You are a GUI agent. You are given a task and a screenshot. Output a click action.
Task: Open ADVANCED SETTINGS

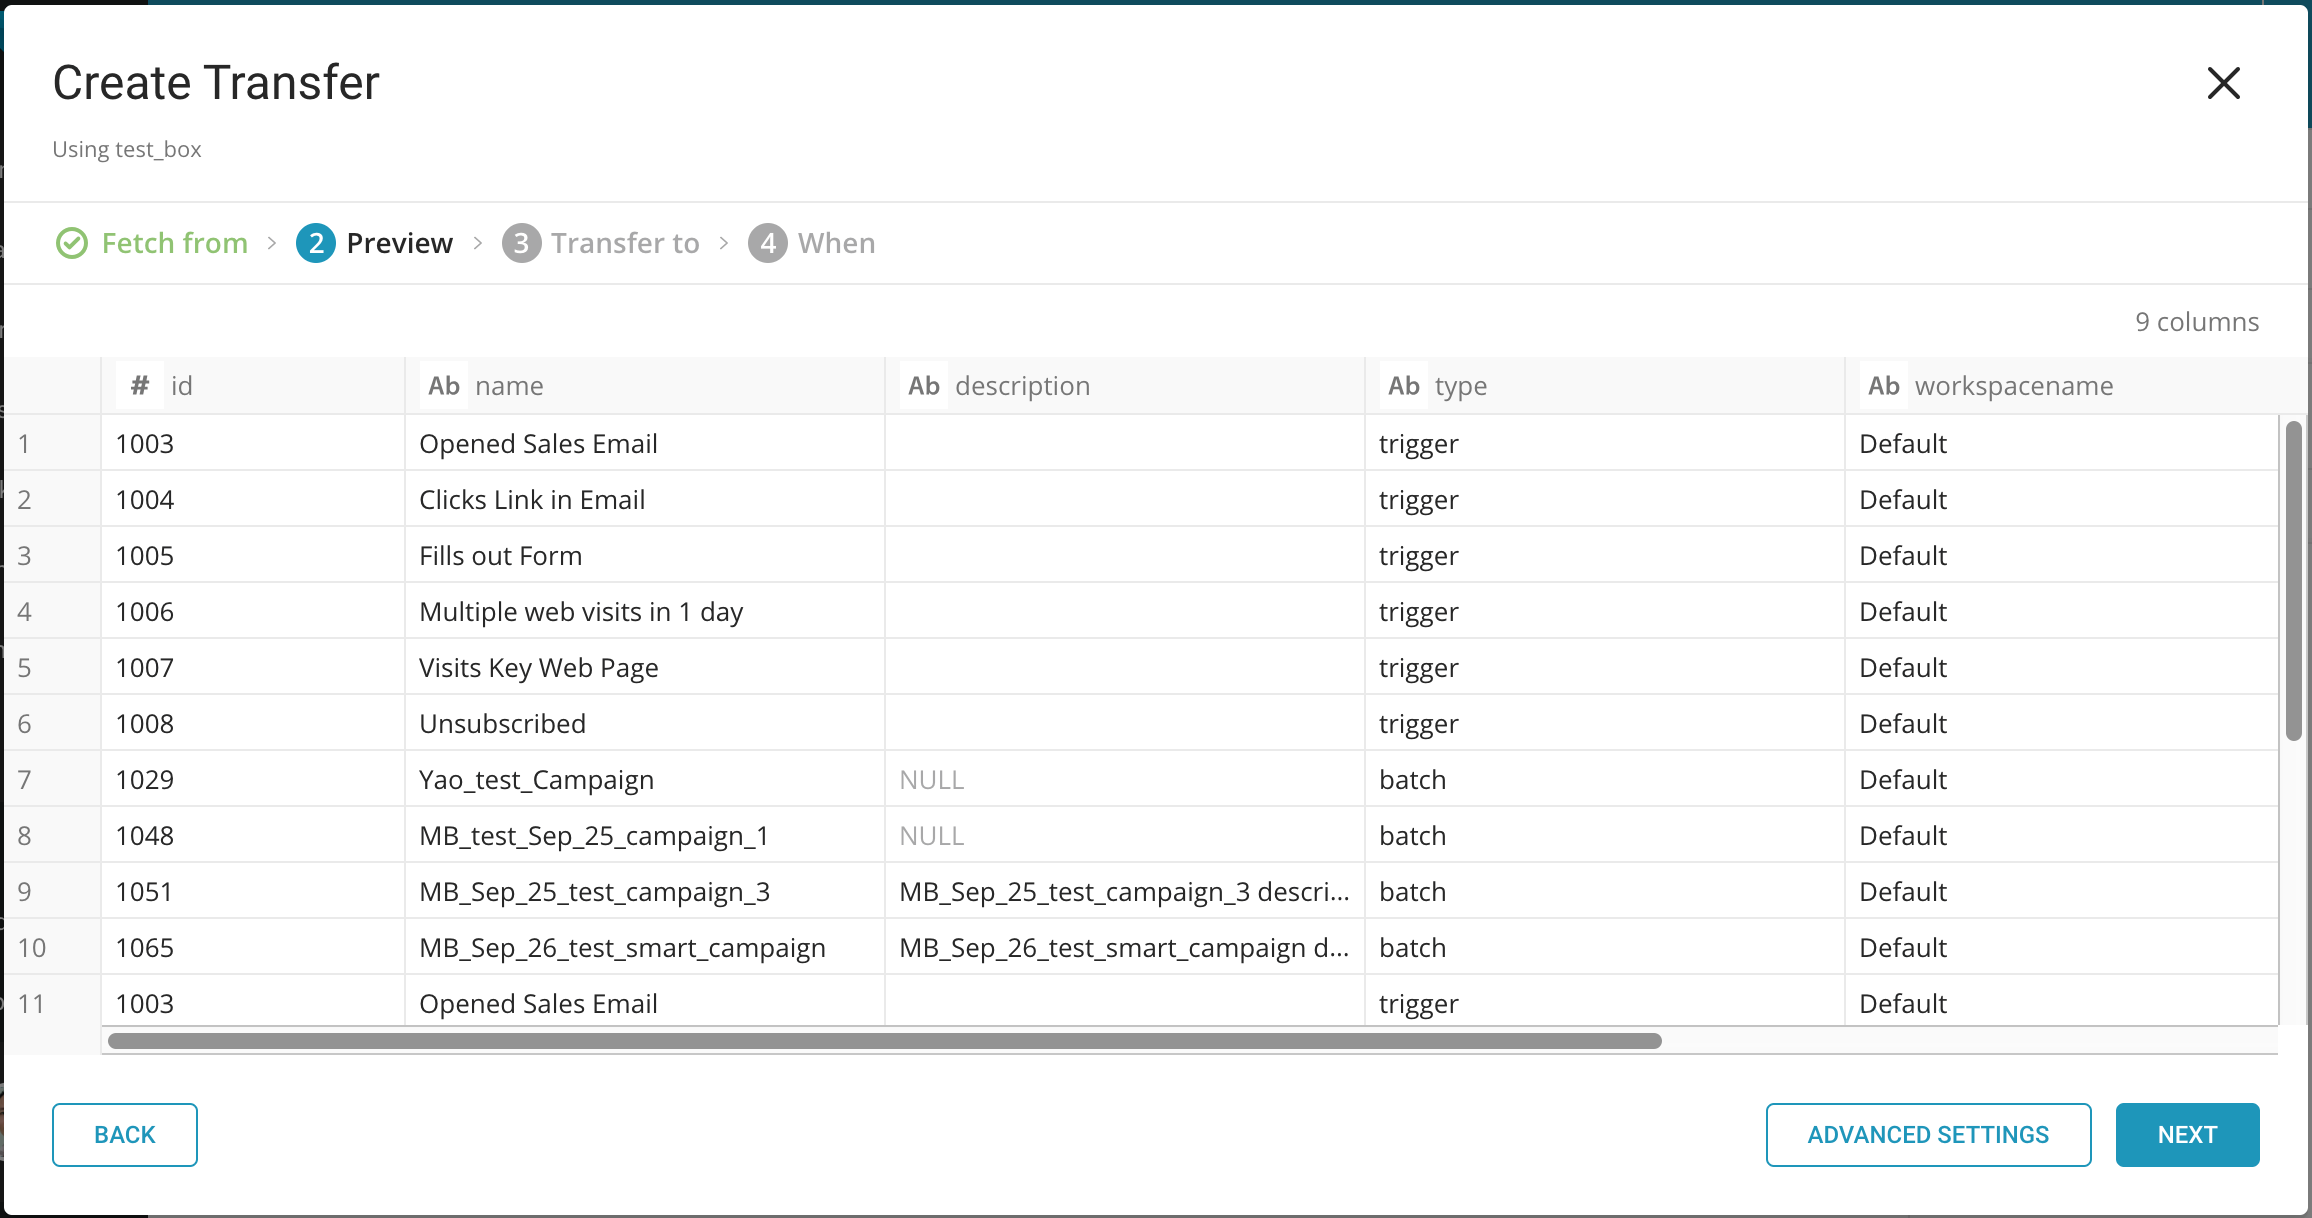point(1928,1135)
